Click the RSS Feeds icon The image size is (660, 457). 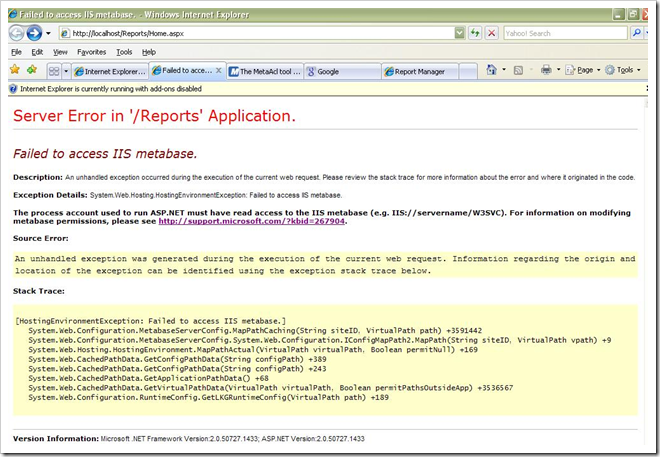(x=519, y=70)
